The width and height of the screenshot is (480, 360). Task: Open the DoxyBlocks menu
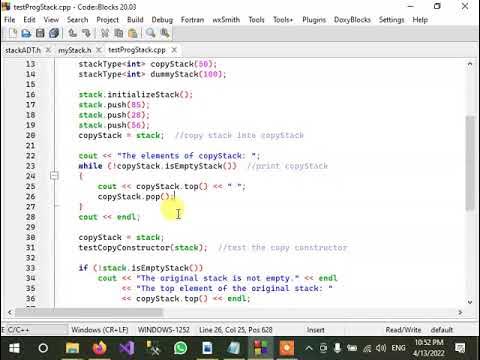(x=352, y=20)
